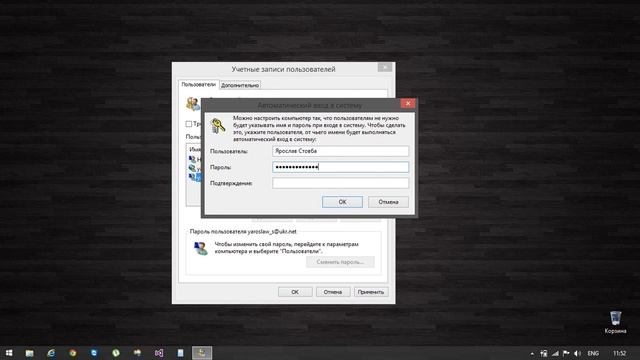Close the User Accounts window
The height and width of the screenshot is (360, 640).
[384, 67]
